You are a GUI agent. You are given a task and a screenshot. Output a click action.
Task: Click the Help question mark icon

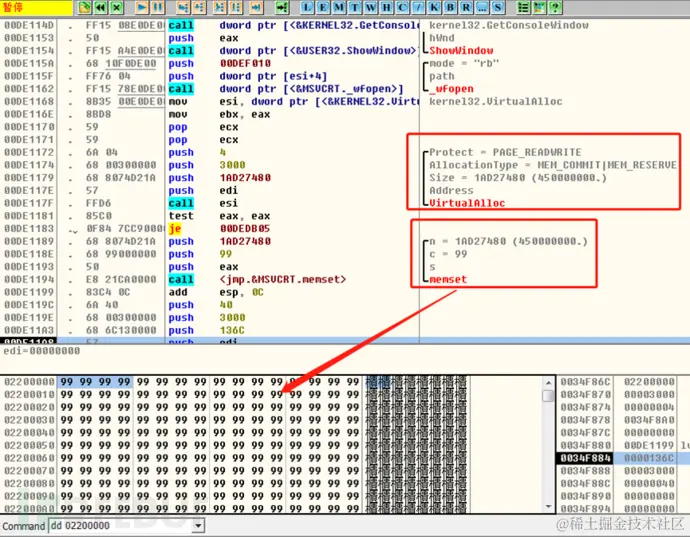point(555,7)
